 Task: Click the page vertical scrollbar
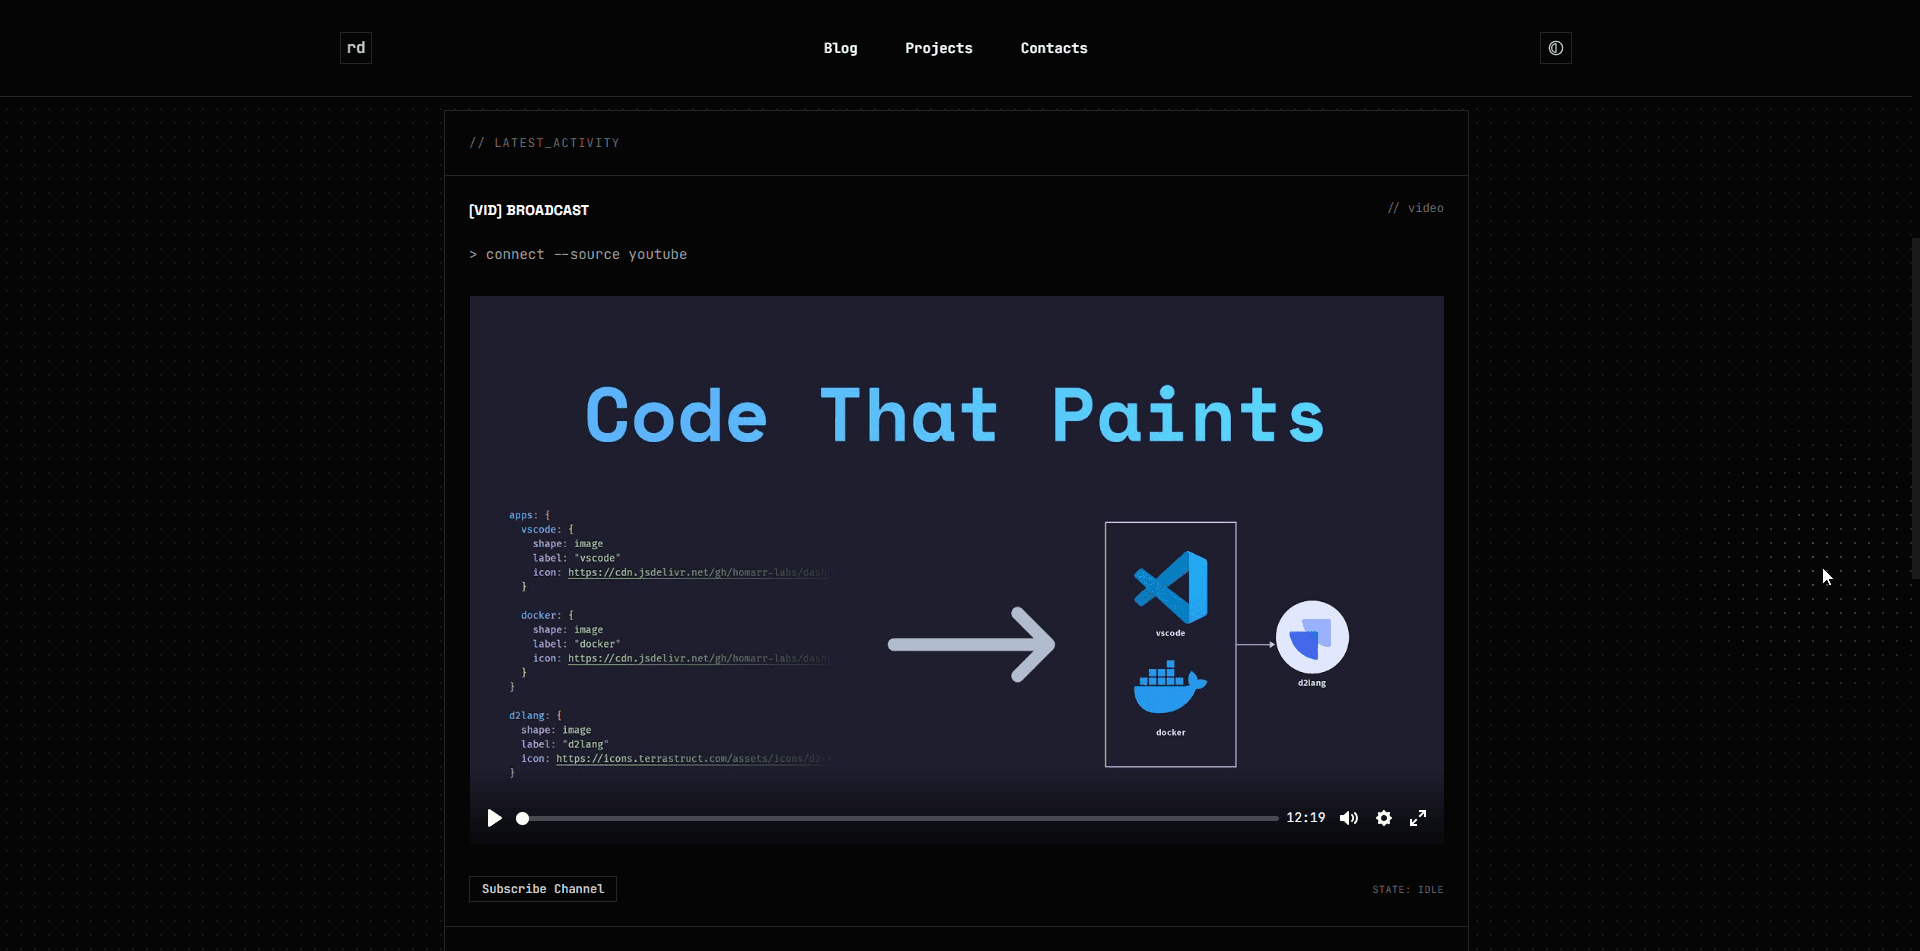click(1915, 408)
